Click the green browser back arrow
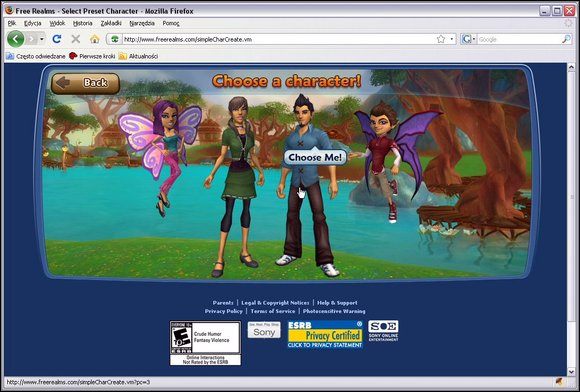This screenshot has width=580, height=392. [x=16, y=39]
